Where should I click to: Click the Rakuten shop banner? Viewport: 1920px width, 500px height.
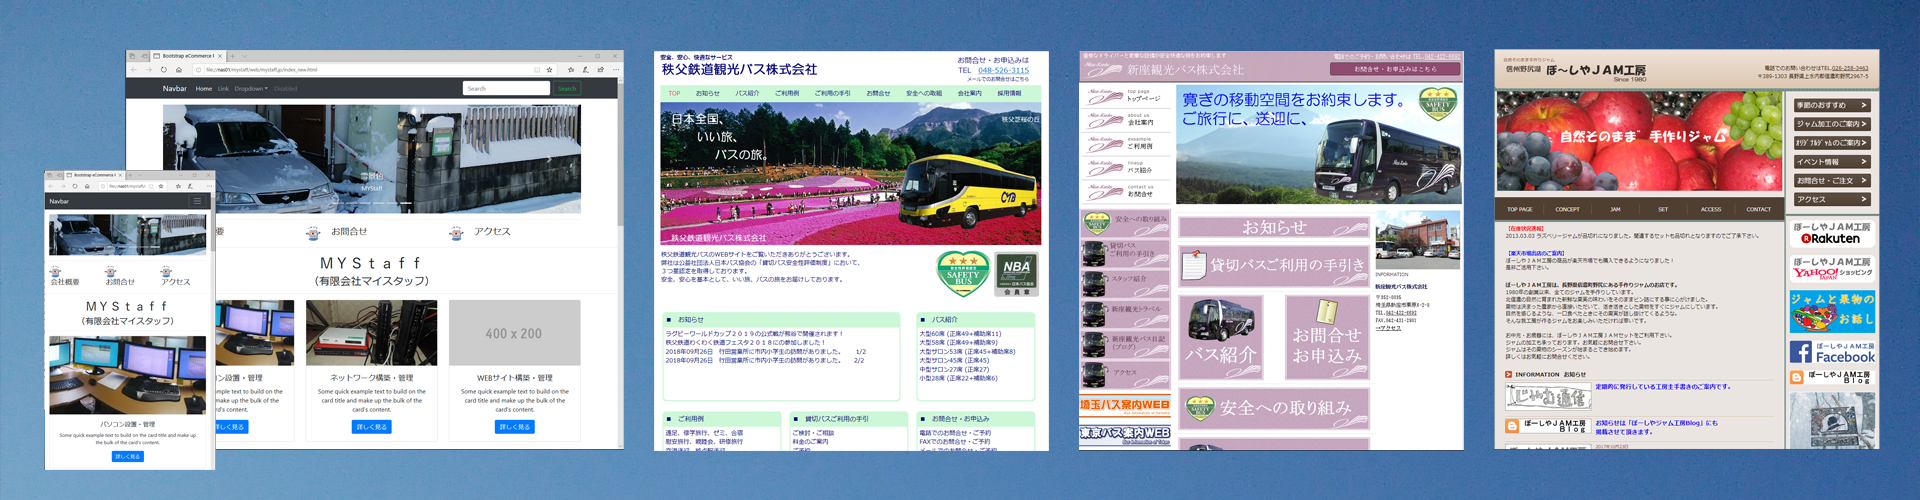[1832, 233]
